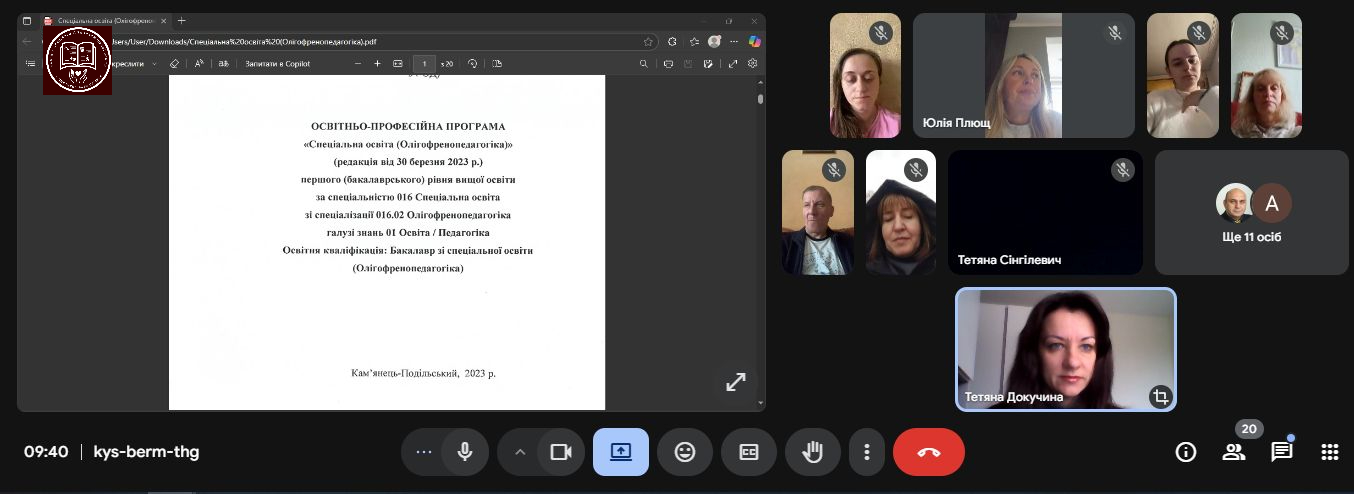1354x494 pixels.
Task: Turn on closed captions
Action: click(748, 452)
